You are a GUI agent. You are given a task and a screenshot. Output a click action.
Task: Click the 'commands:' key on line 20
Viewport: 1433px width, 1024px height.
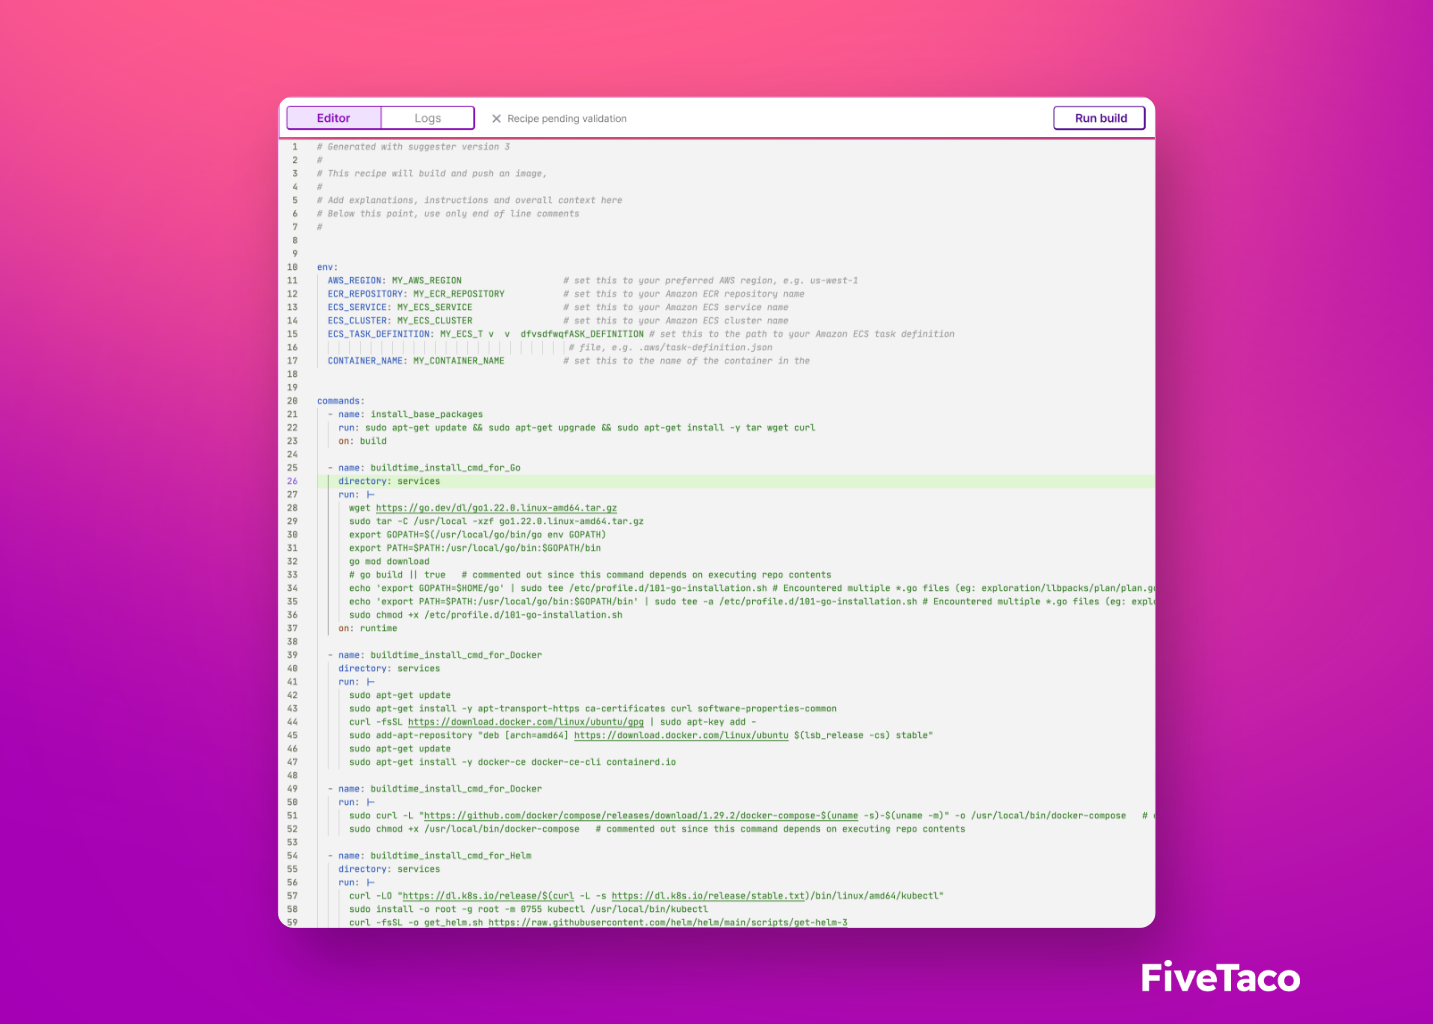pyautogui.click(x=339, y=401)
